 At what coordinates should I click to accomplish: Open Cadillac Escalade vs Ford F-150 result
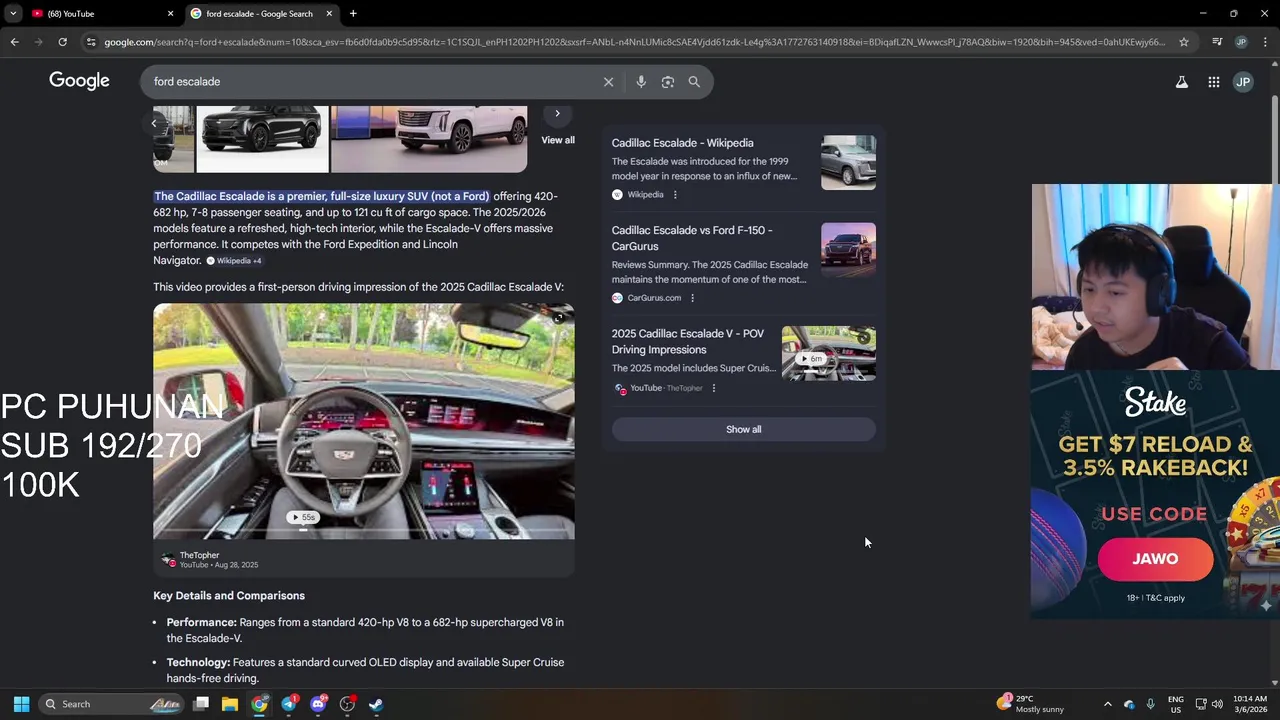tap(692, 238)
